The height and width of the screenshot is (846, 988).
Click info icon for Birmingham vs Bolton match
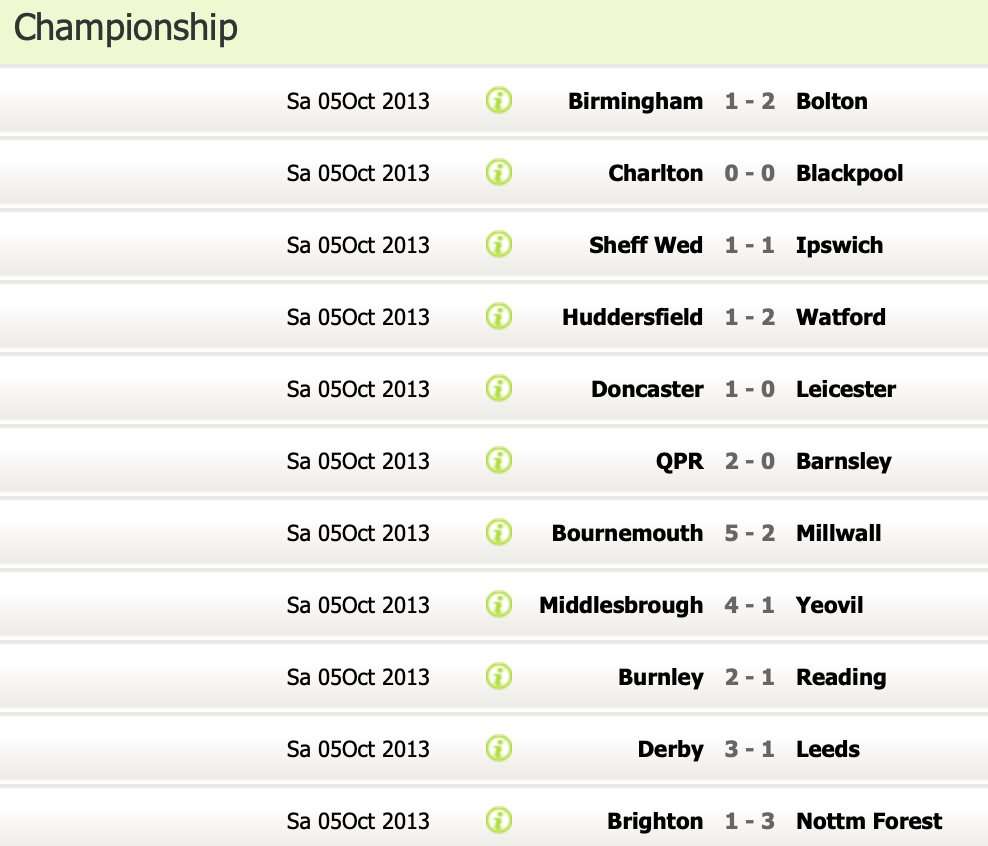coord(498,101)
